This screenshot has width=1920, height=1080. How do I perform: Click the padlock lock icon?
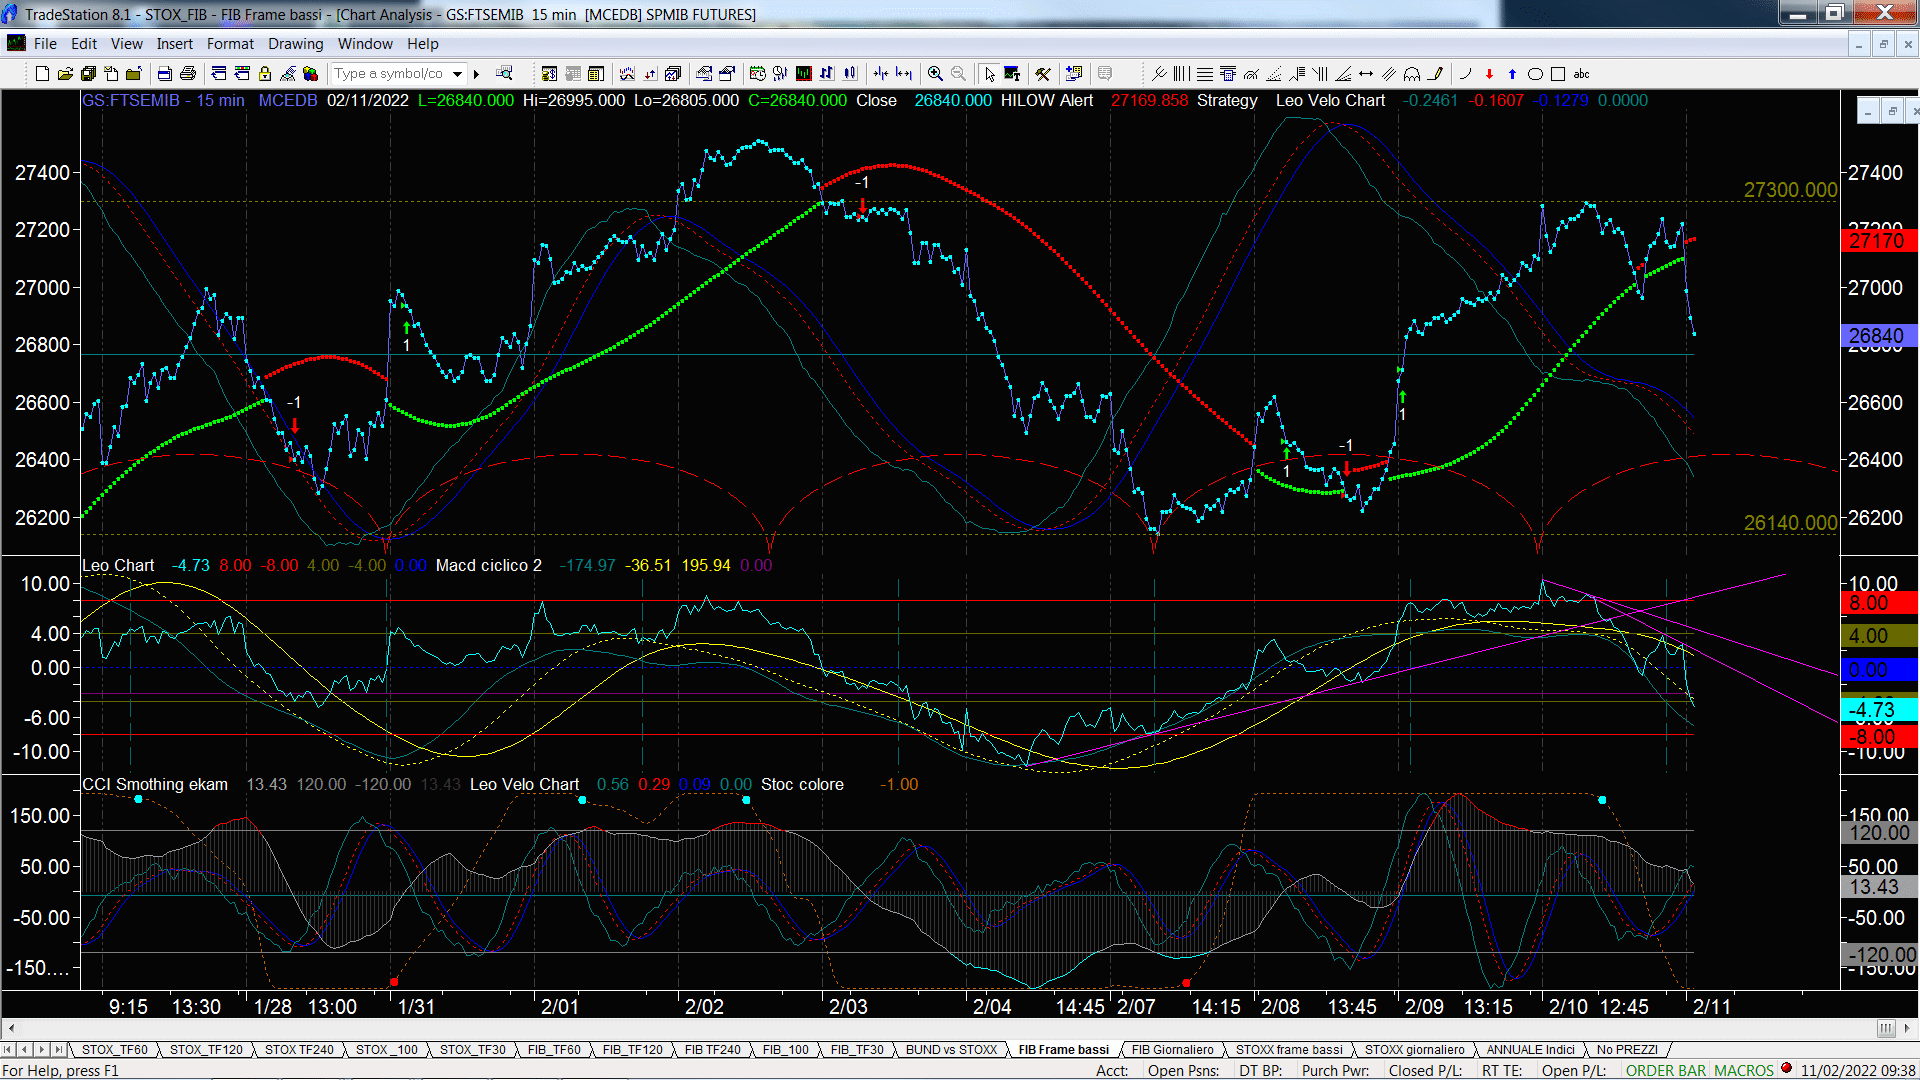265,74
